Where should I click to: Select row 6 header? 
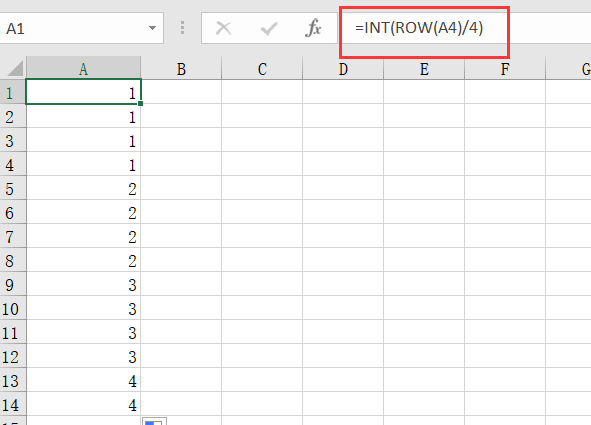(13, 212)
